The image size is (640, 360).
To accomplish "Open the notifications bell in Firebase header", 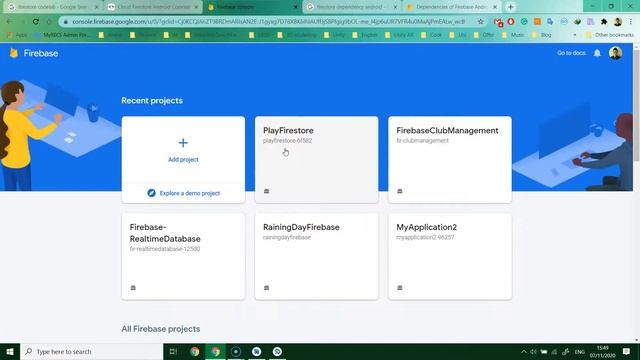I will 597,53.
